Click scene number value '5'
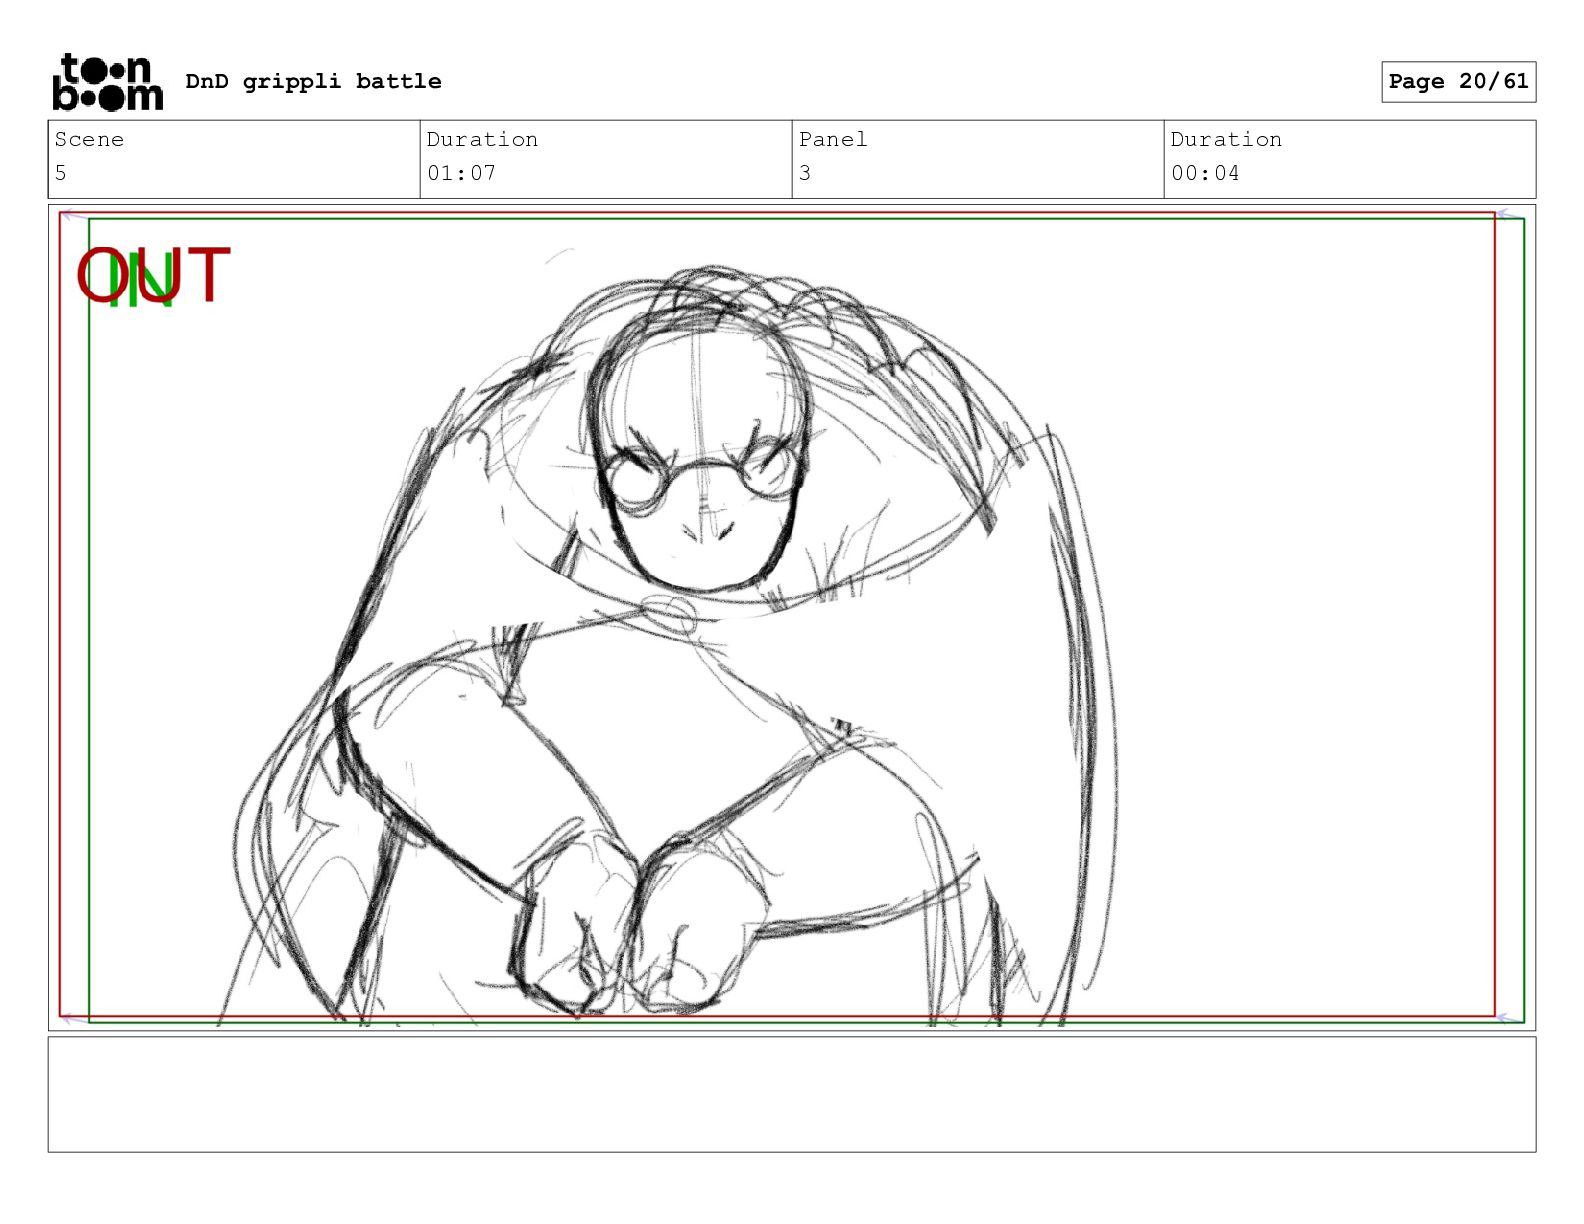 pyautogui.click(x=60, y=173)
